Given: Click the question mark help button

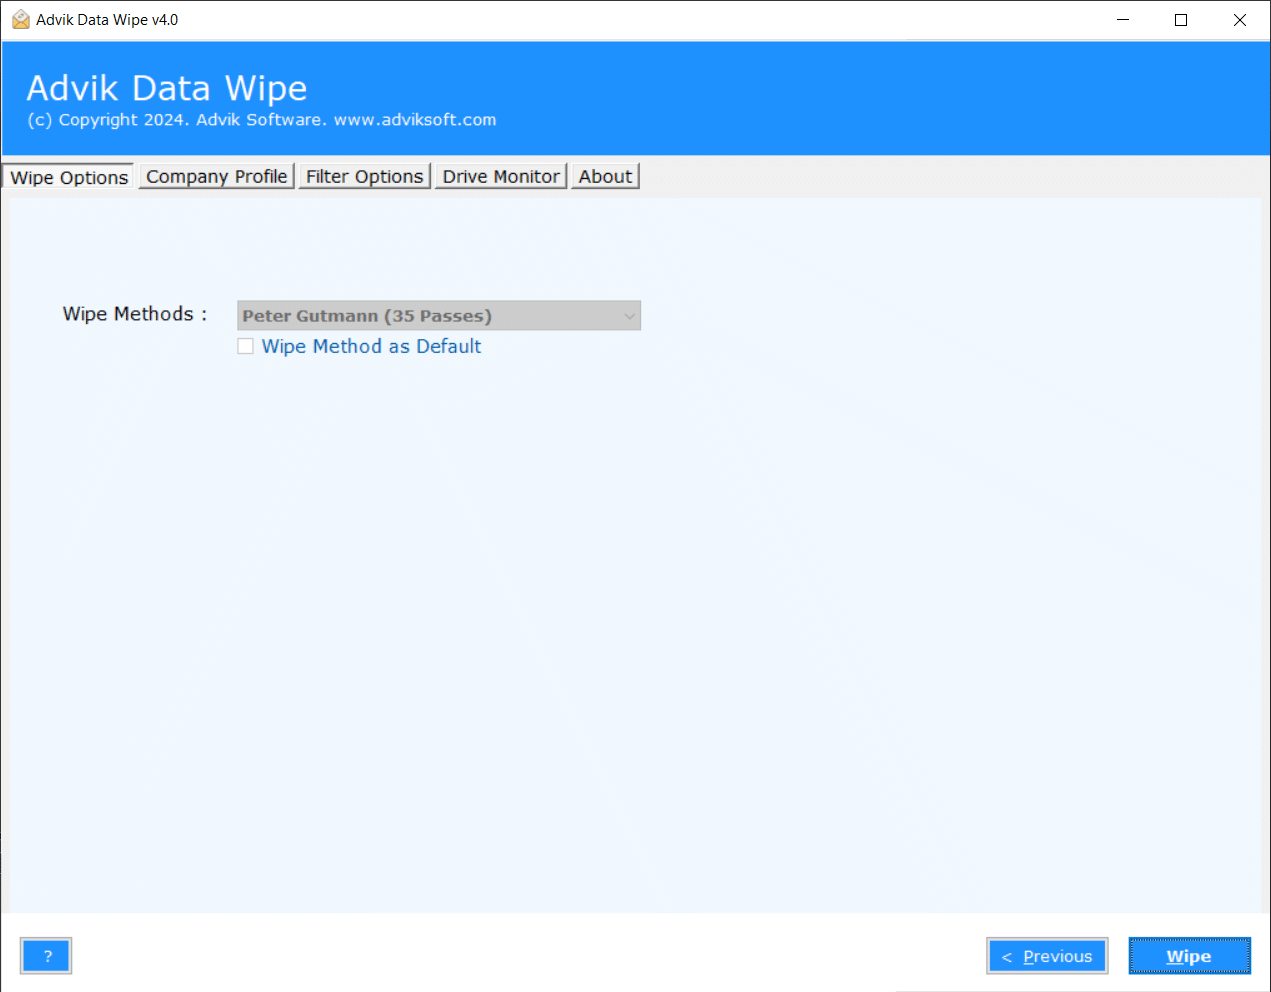Looking at the screenshot, I should pyautogui.click(x=46, y=956).
